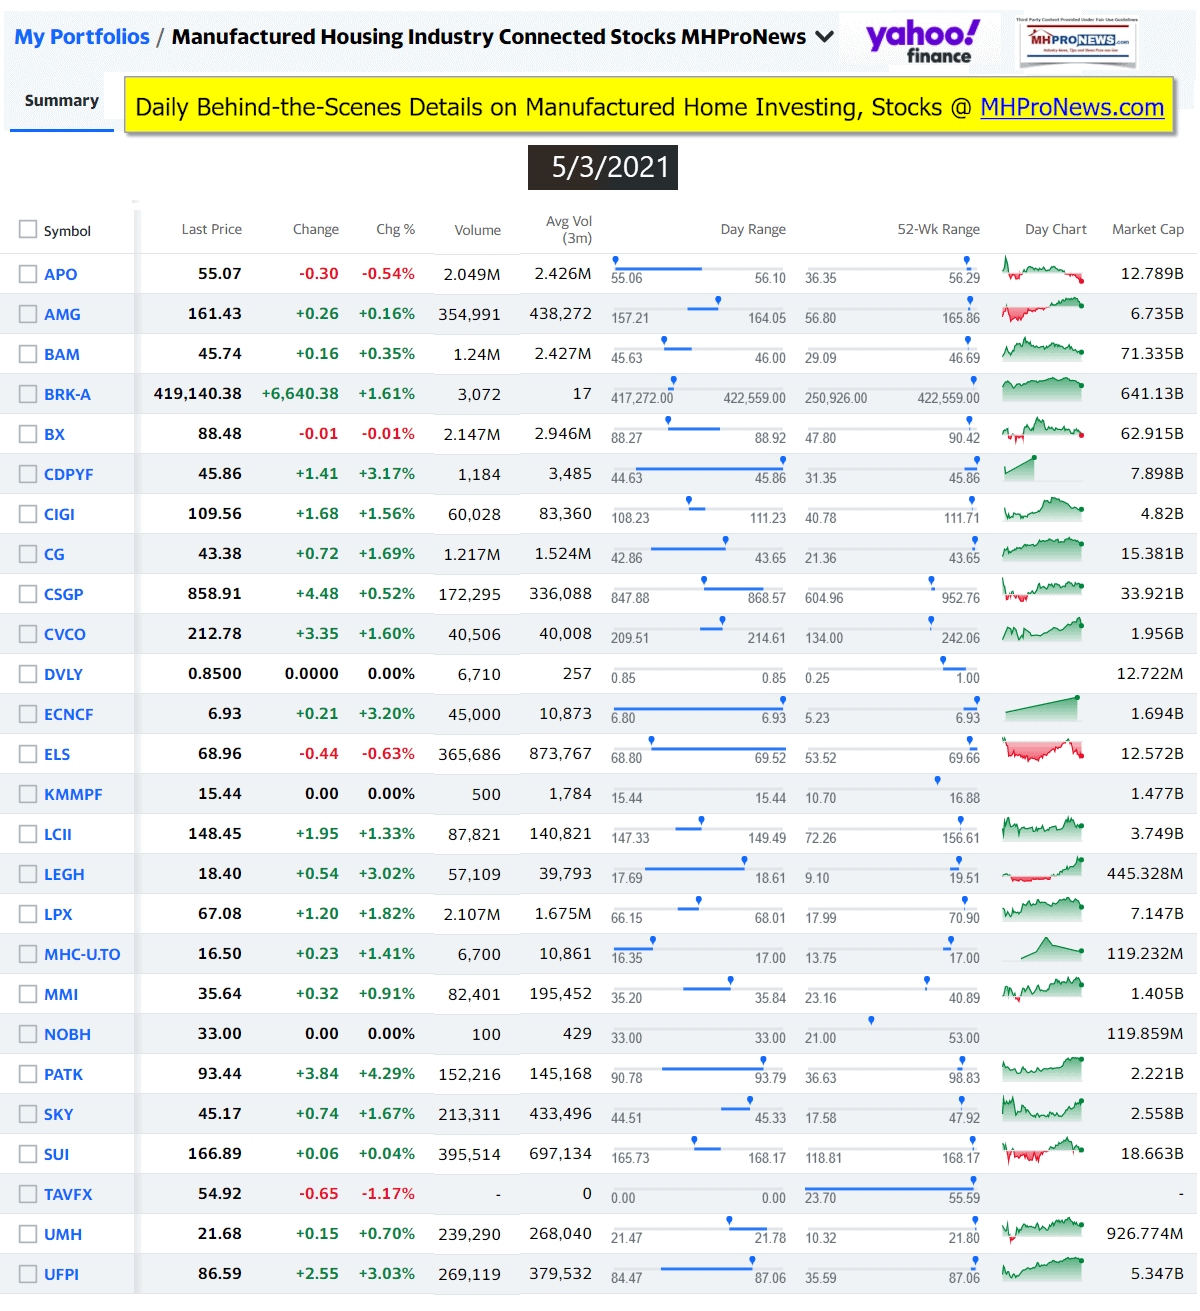This screenshot has height=1311, width=1200.
Task: Sort the table by Chg % column
Action: [x=395, y=230]
